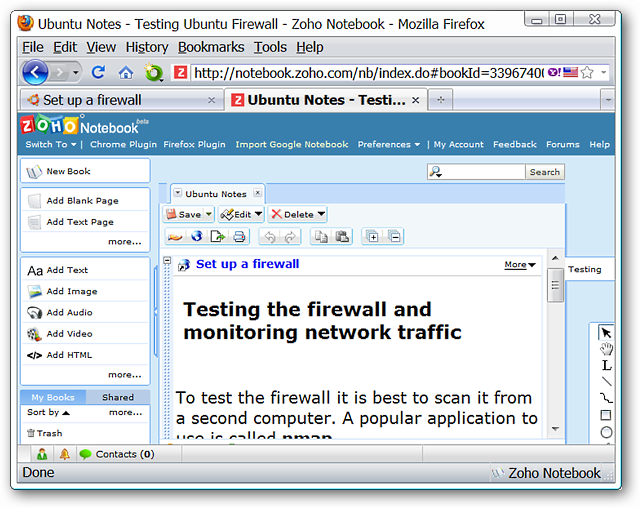Click the Undo arrow icon
The image size is (640, 508).
(x=270, y=237)
